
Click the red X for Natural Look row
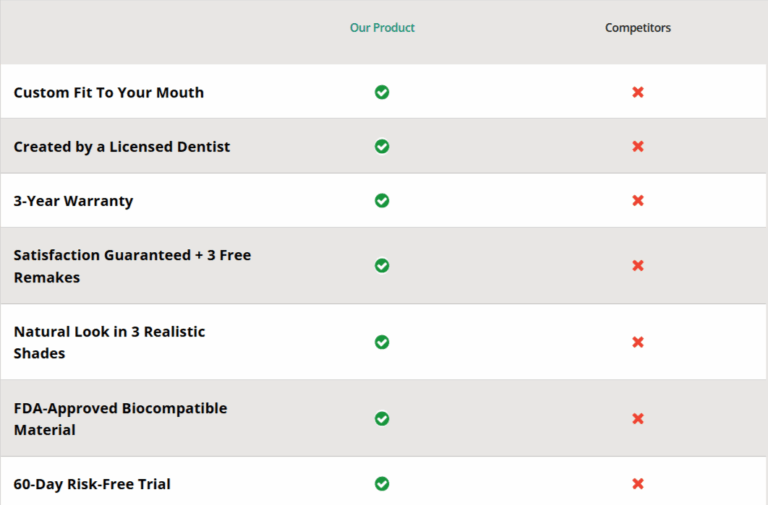click(x=638, y=342)
